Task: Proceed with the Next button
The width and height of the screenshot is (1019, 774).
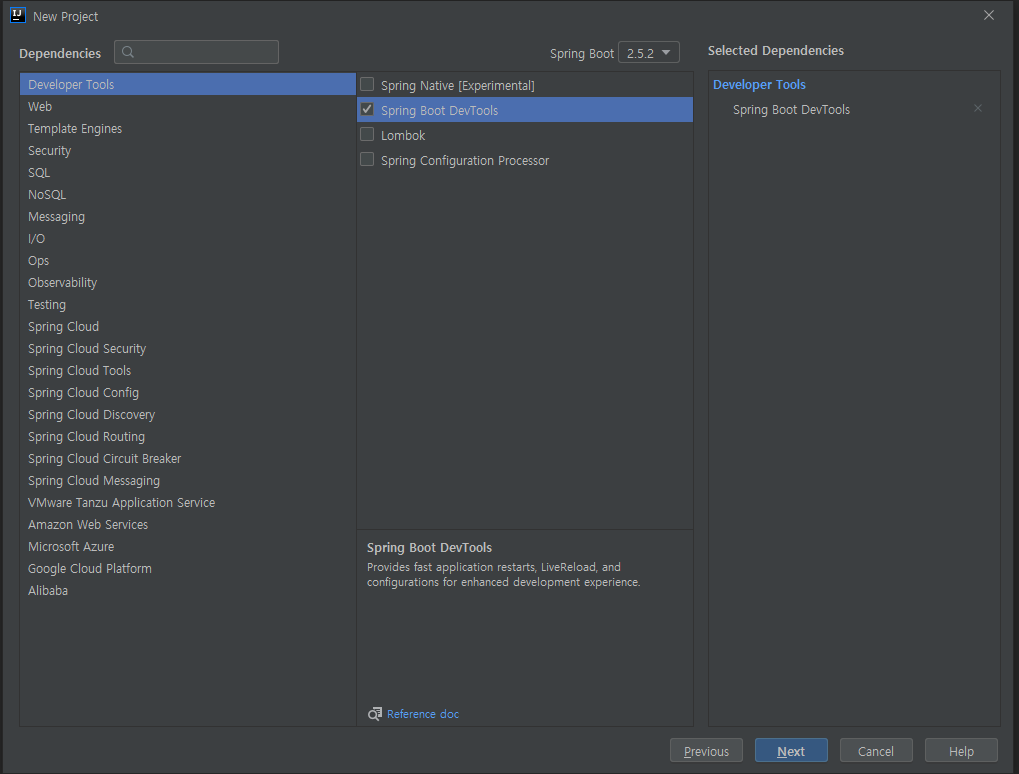Action: (791, 751)
